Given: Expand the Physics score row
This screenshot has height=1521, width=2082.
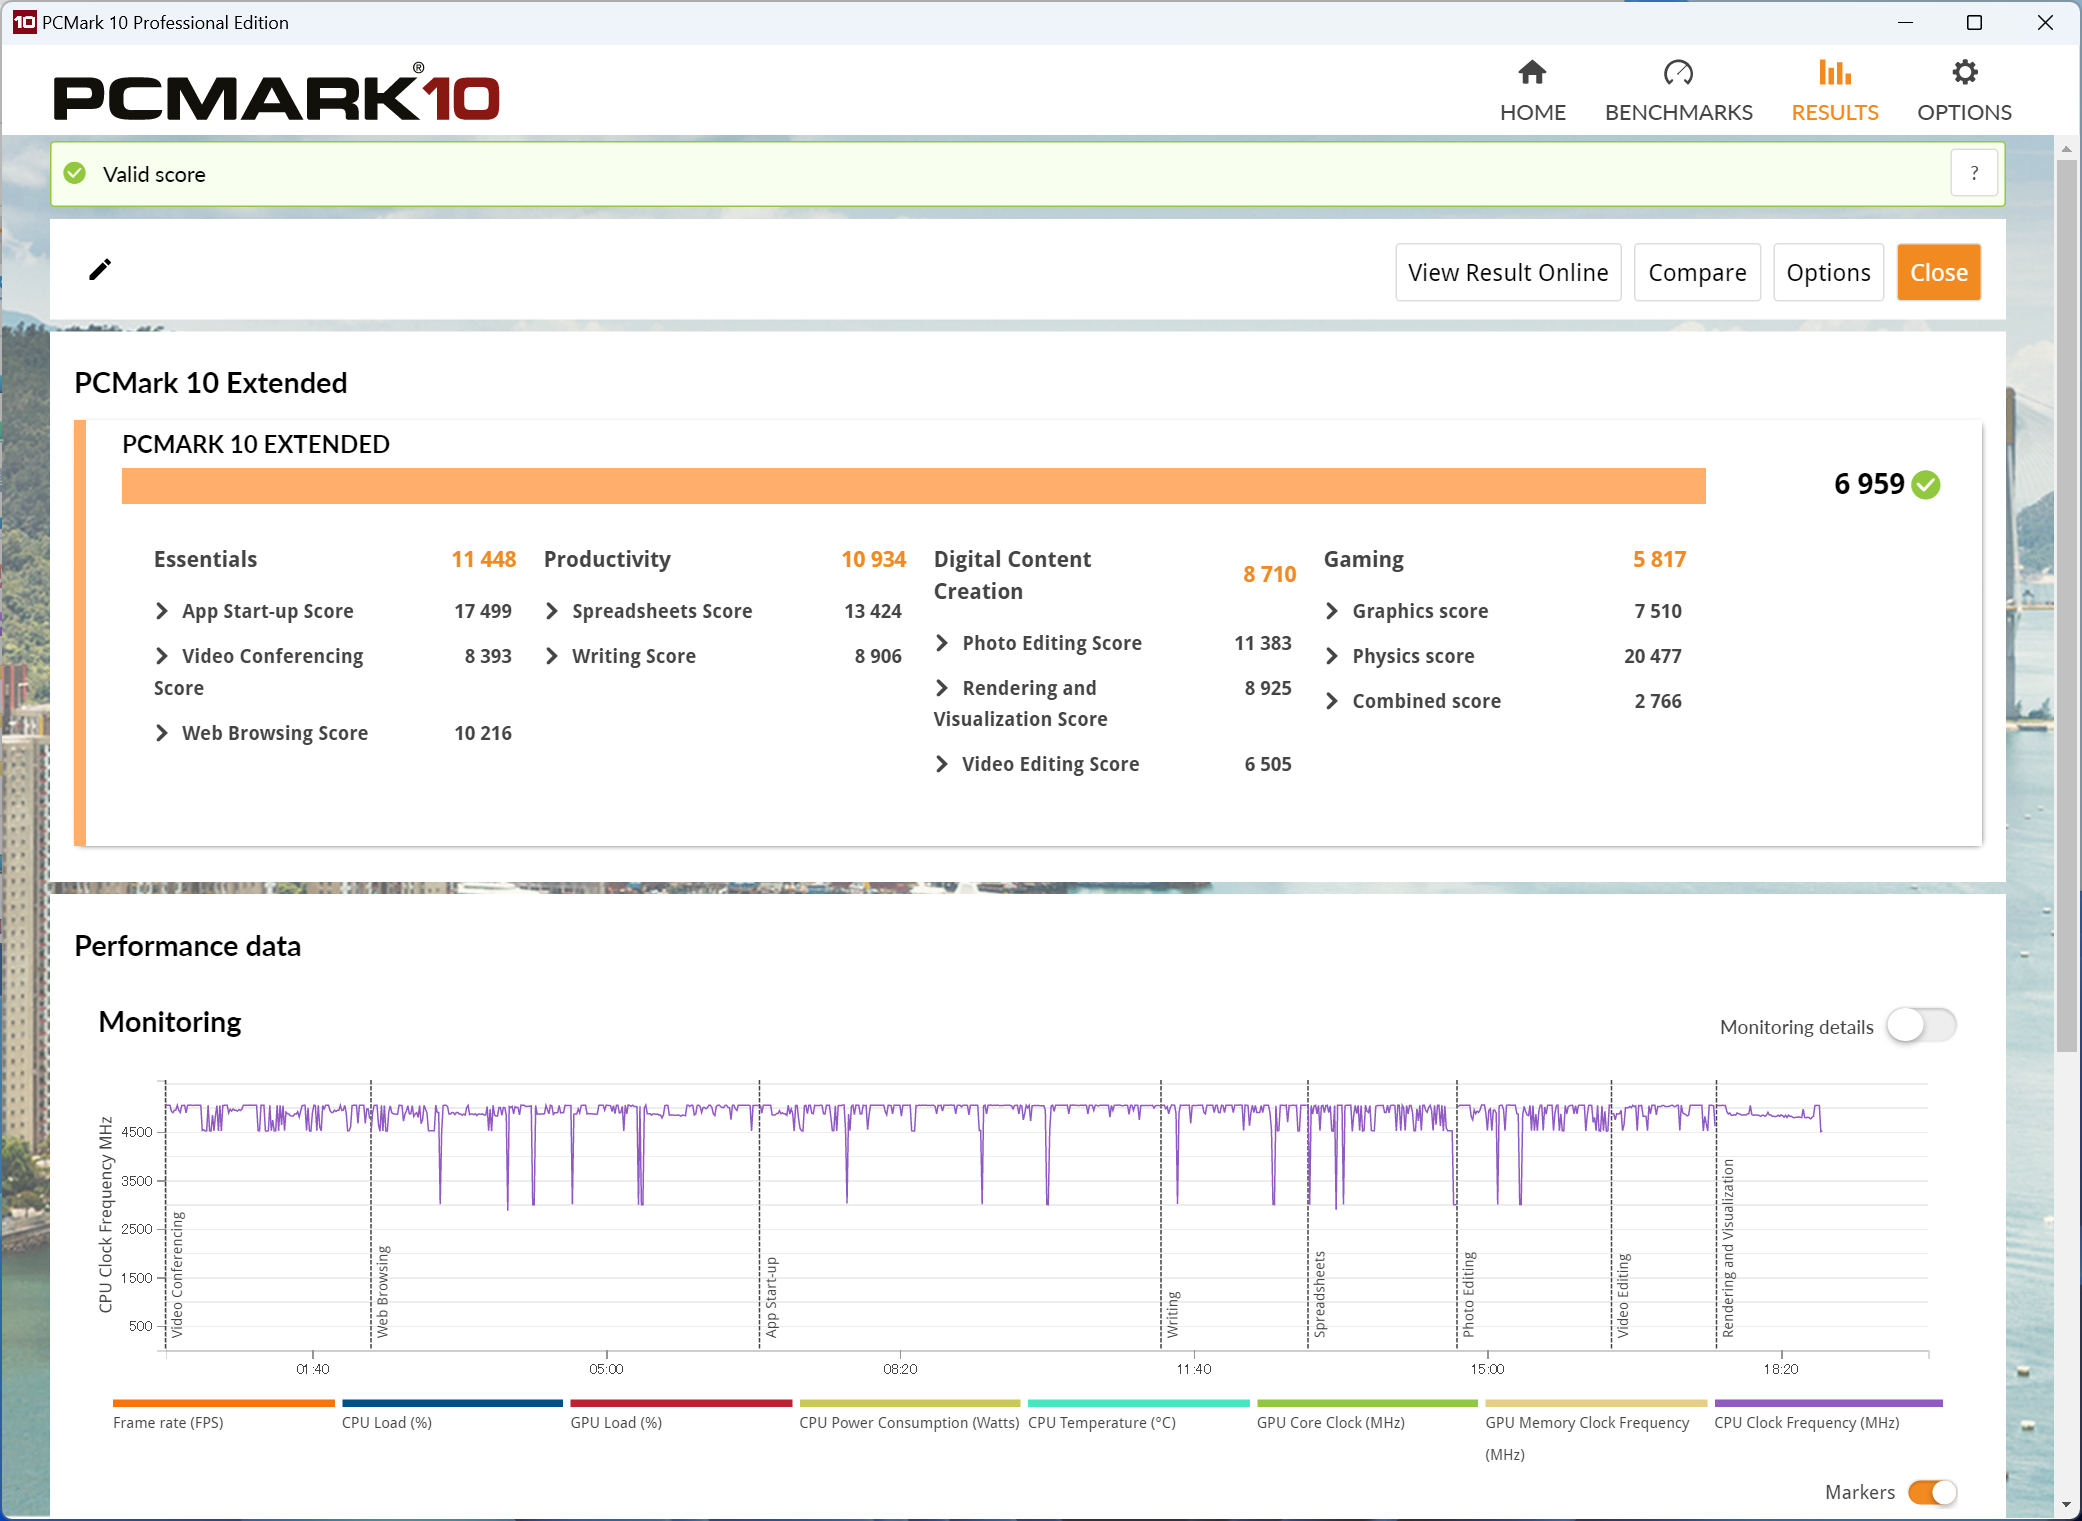Looking at the screenshot, I should pos(1332,656).
